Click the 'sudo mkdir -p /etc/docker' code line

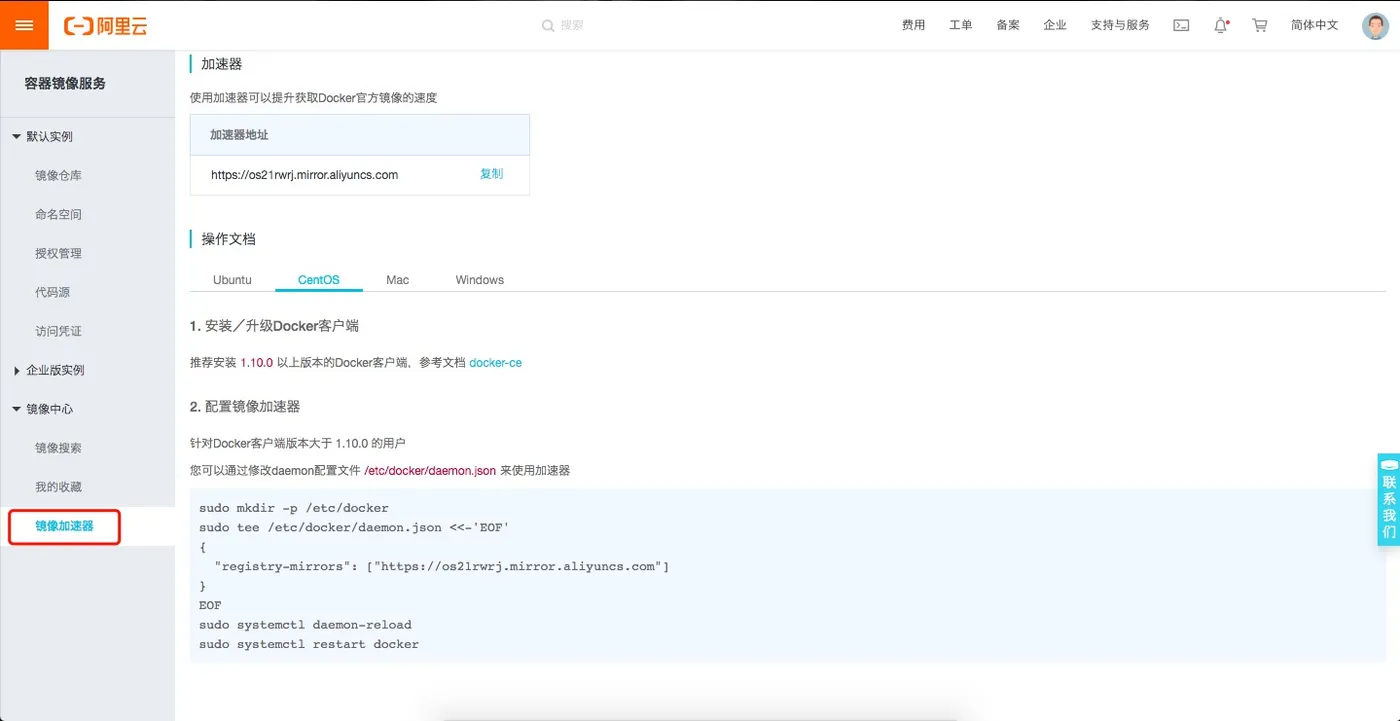click(x=293, y=509)
